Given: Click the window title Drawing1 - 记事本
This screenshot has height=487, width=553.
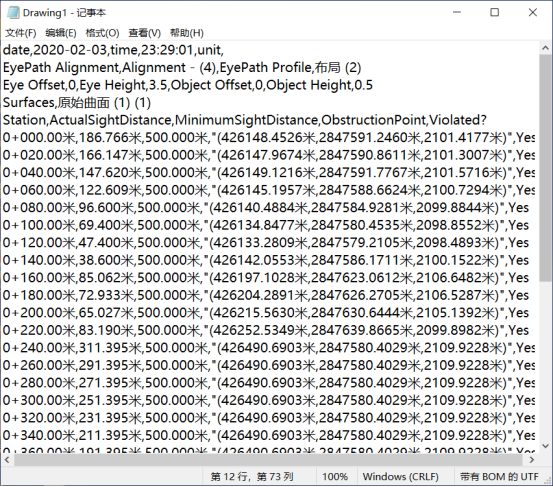Looking at the screenshot, I should [x=64, y=13].
